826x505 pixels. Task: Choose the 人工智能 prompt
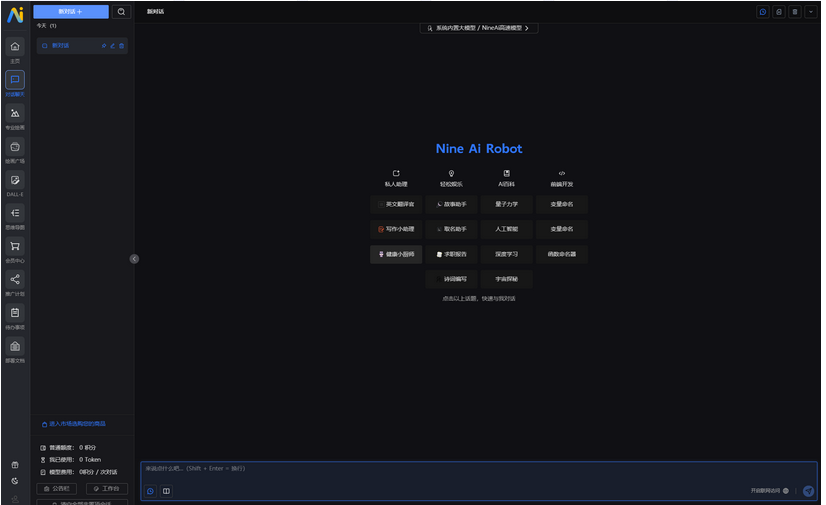[506, 229]
